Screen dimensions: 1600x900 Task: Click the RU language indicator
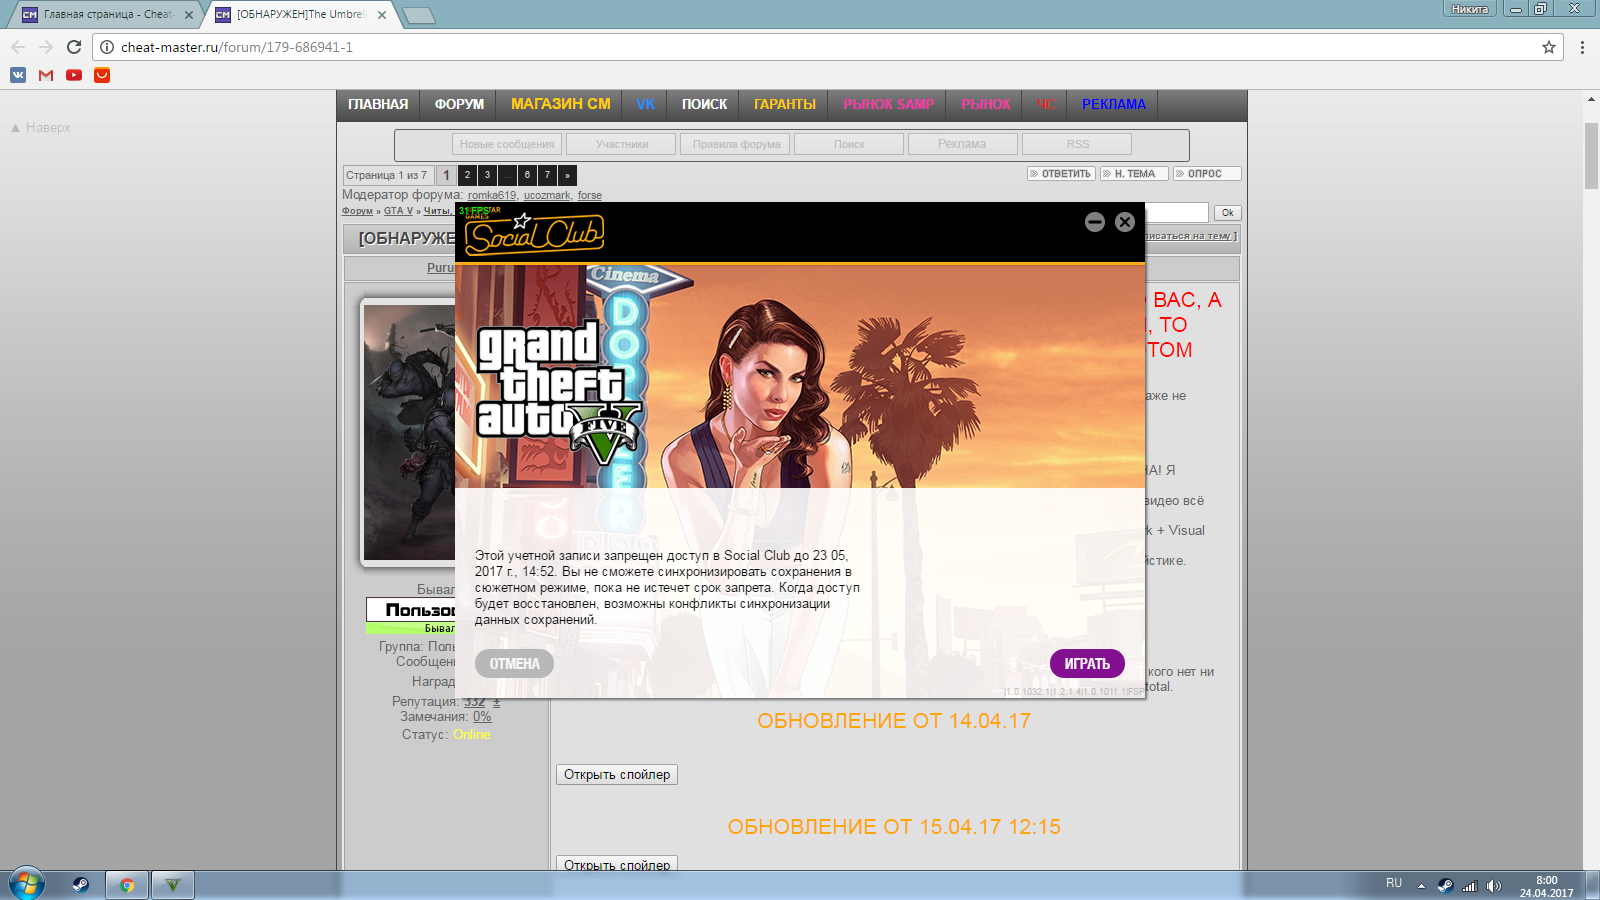coord(1394,884)
